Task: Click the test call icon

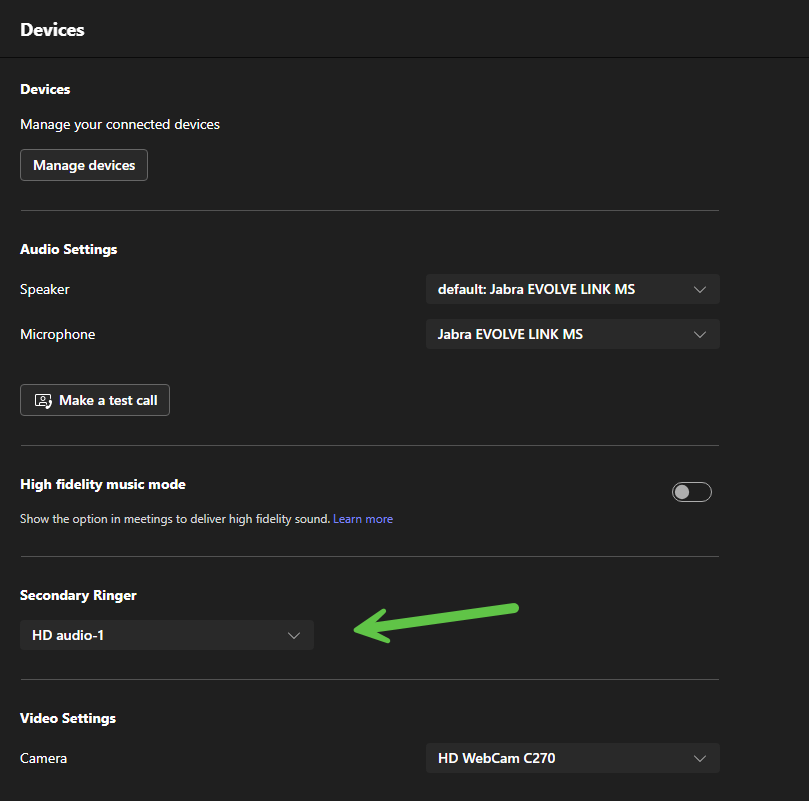Action: coord(43,400)
